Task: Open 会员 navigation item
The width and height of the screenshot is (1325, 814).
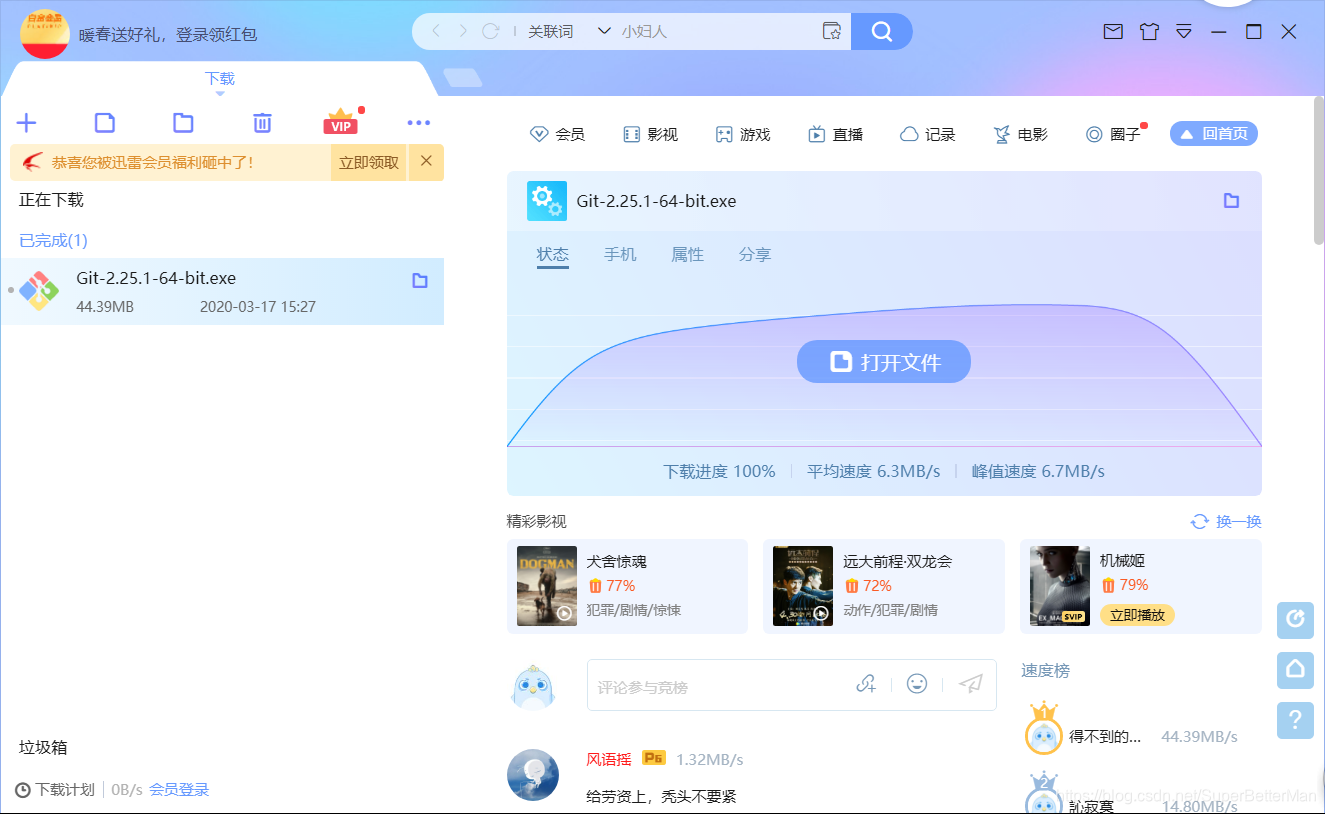Action: coord(557,134)
